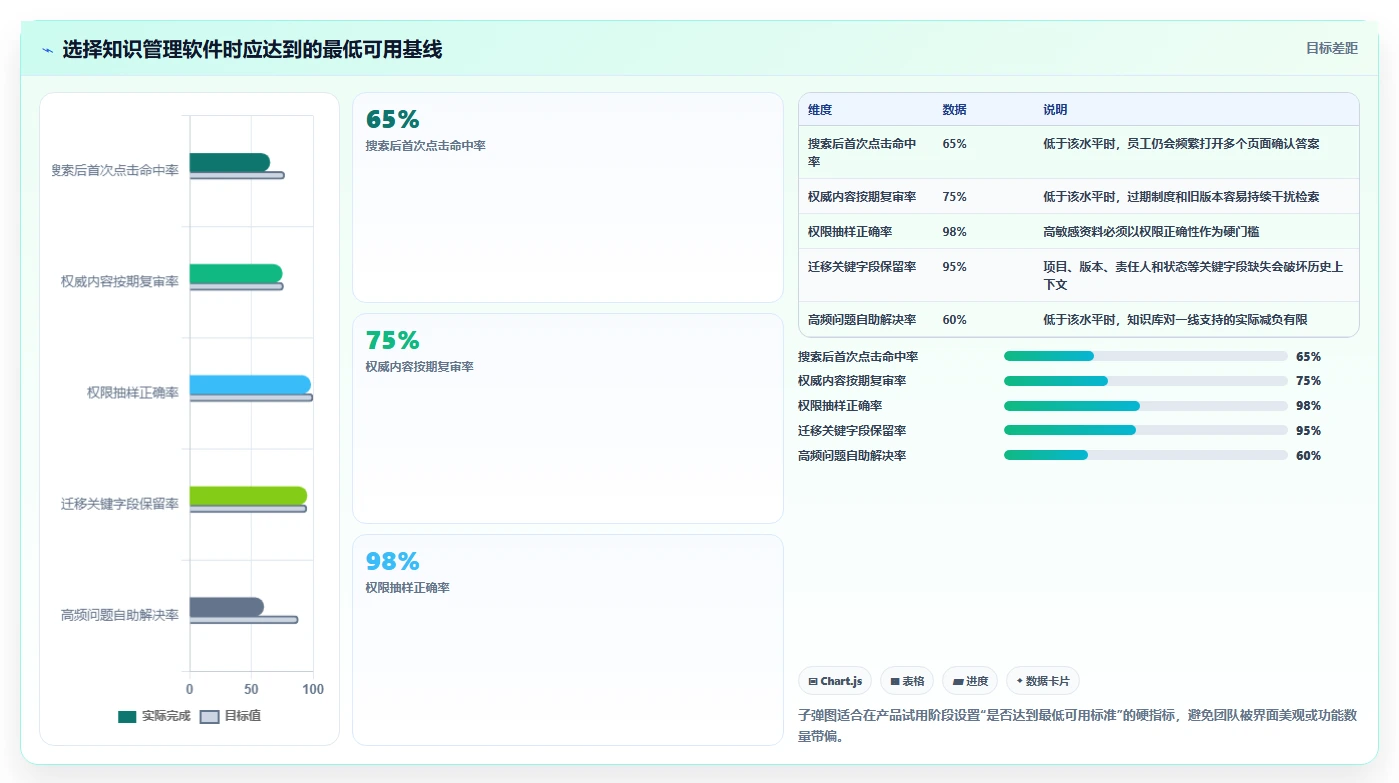The image size is (1399, 783).
Task: Select the 表格 tag chip
Action: (907, 681)
